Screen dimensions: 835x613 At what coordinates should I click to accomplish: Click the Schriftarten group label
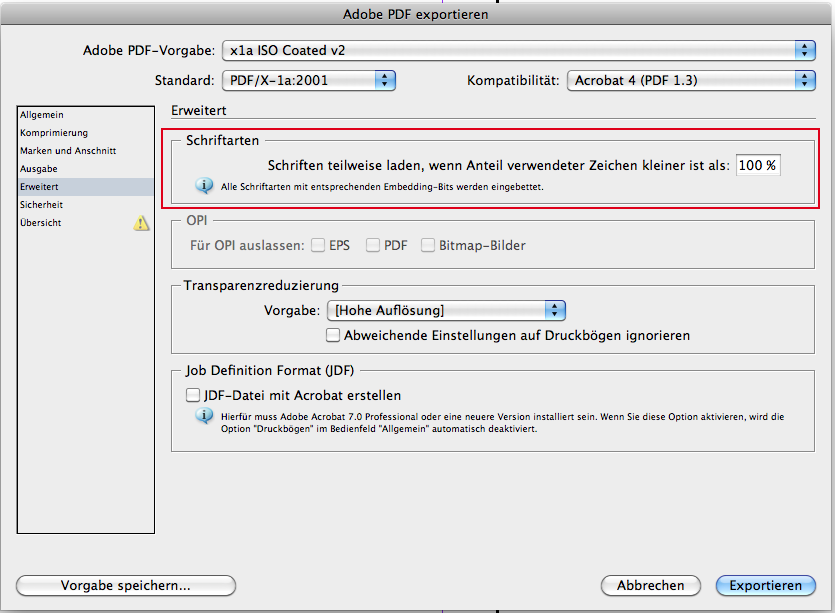(223, 141)
